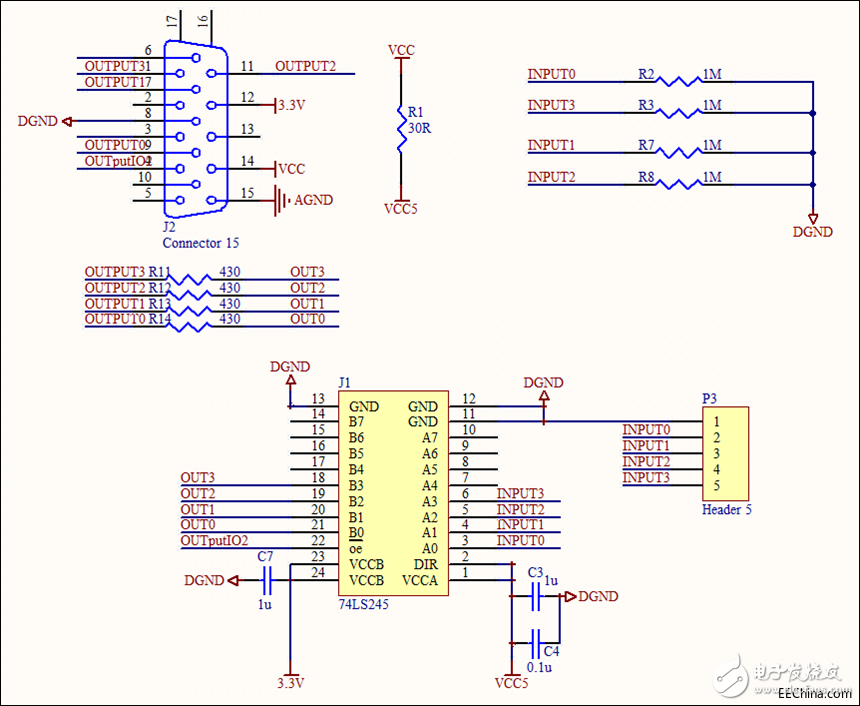Click the 'Header 5' text label
This screenshot has height=706, width=860.
726,510
